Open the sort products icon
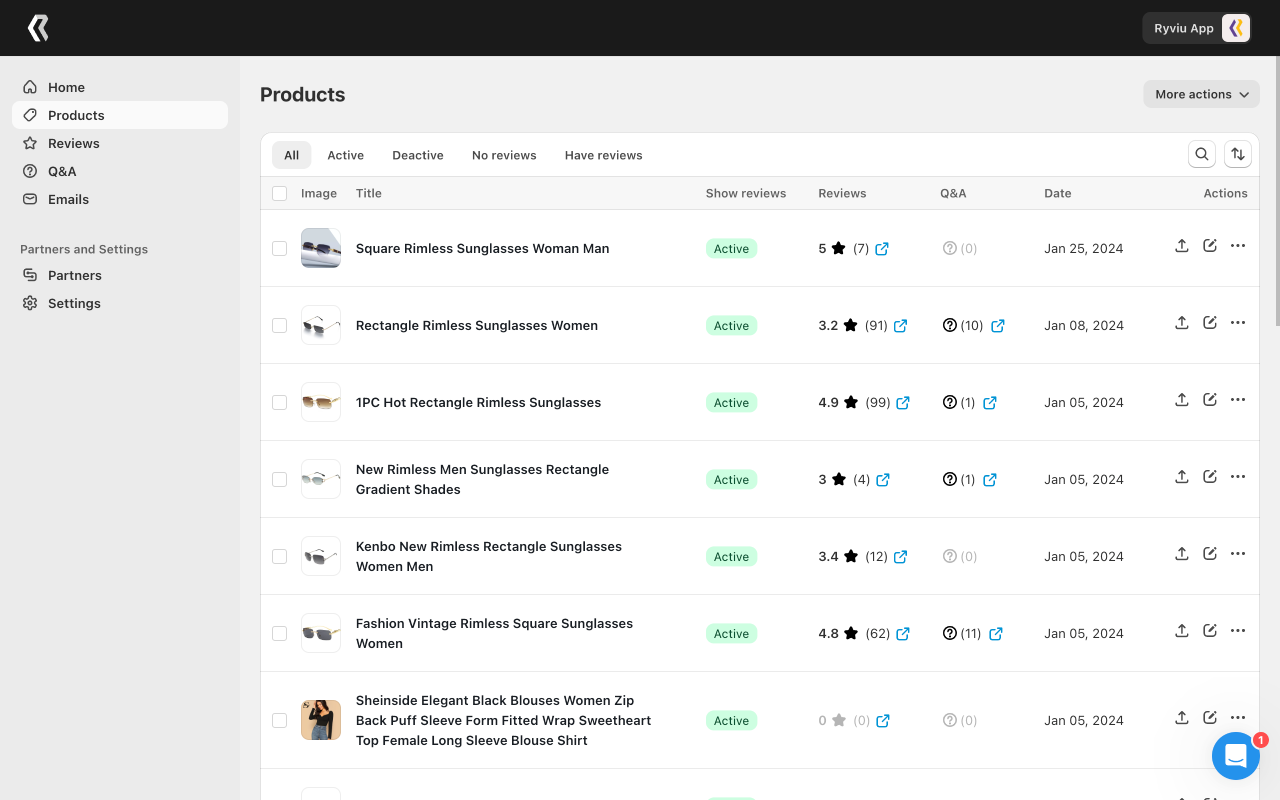1280x800 pixels. click(x=1238, y=154)
